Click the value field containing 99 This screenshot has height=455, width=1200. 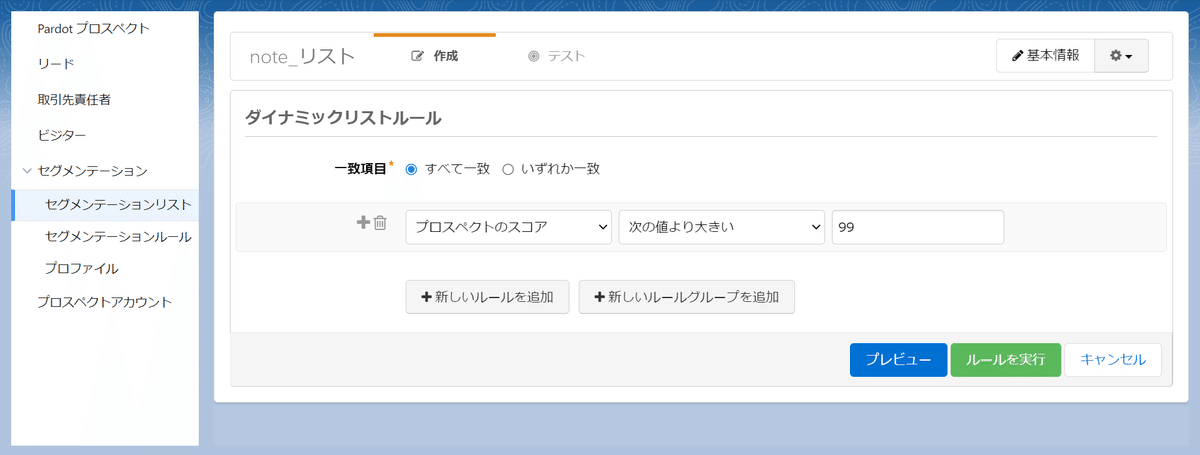(x=918, y=227)
